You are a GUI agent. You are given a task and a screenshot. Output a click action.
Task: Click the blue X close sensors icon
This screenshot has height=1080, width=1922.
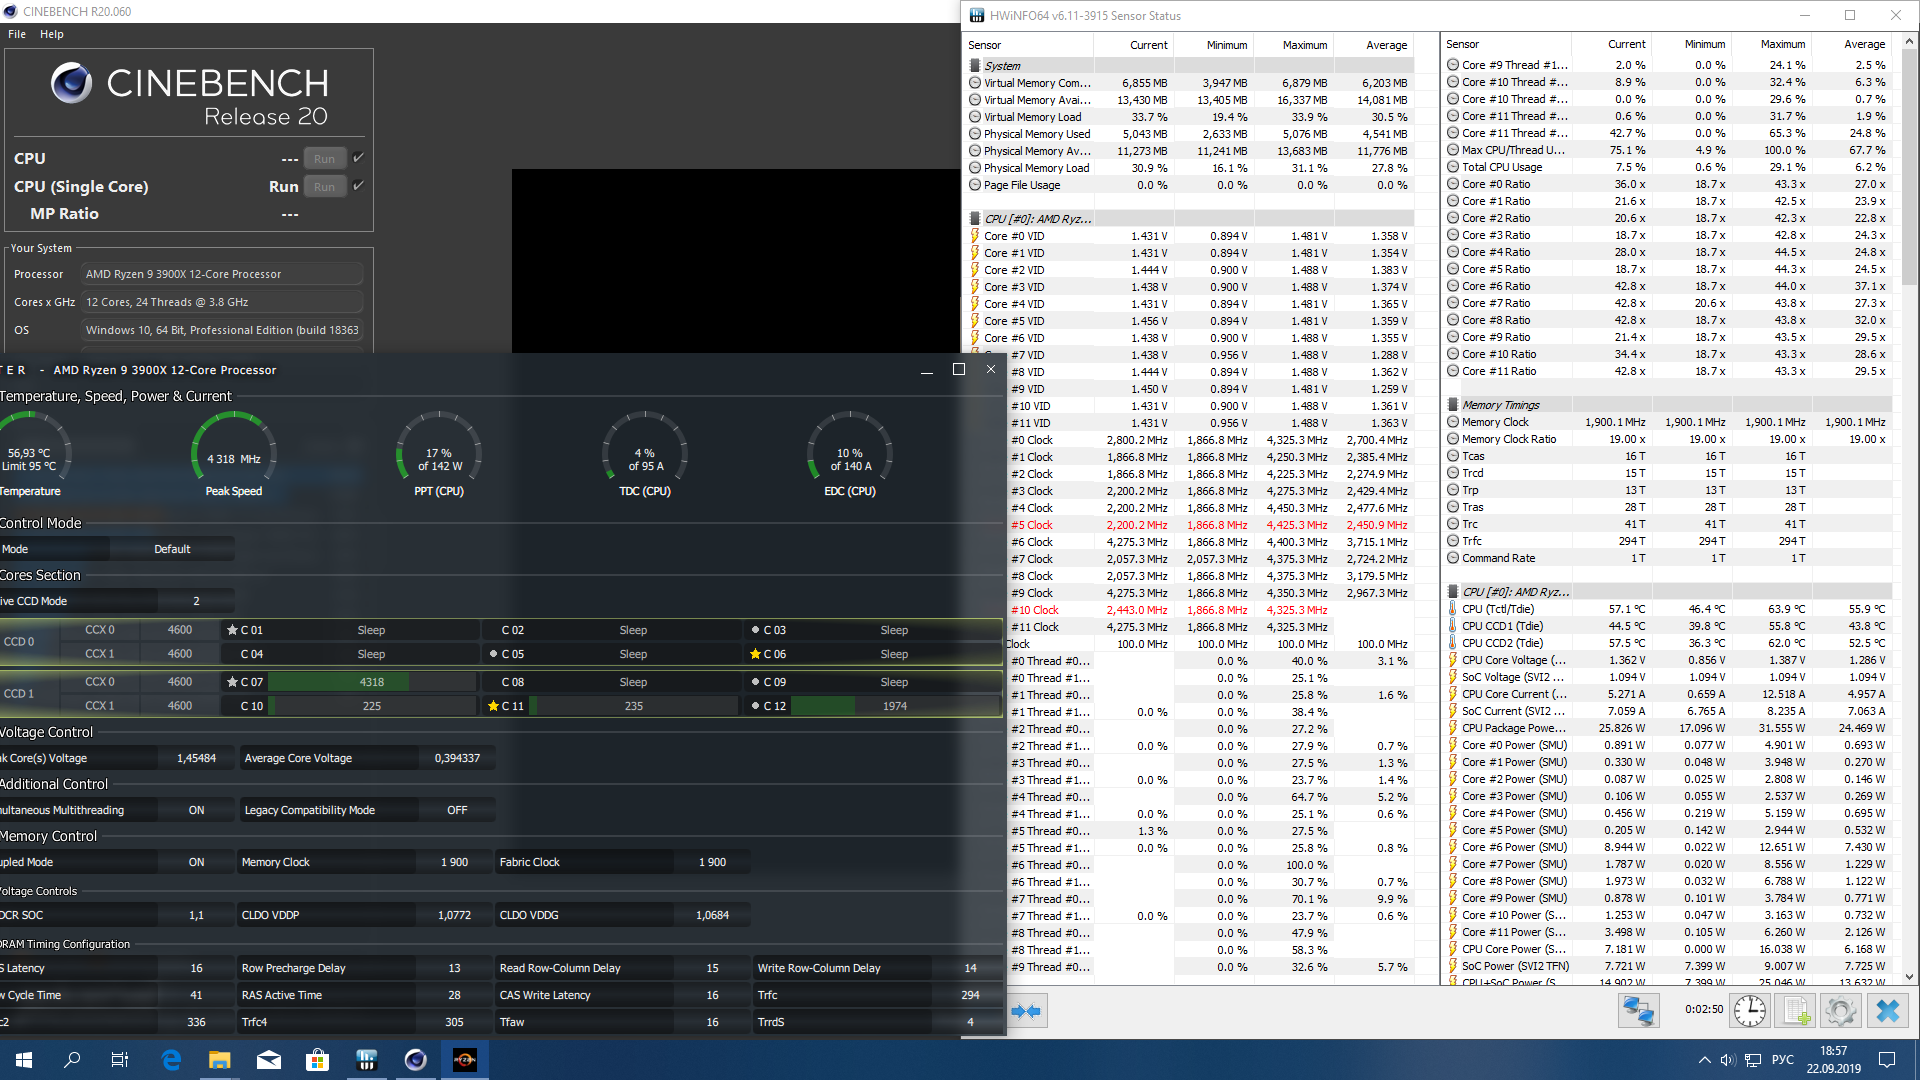pyautogui.click(x=1888, y=1011)
